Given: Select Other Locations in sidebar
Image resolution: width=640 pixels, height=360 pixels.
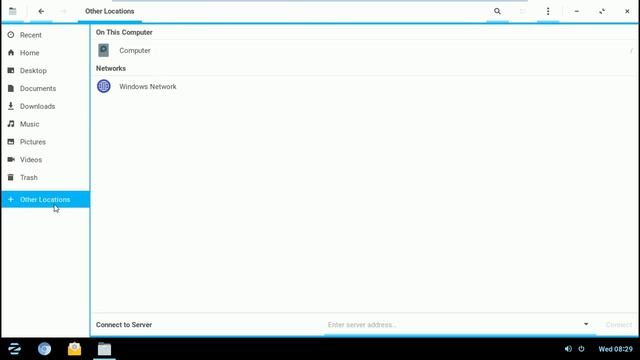Looking at the screenshot, I should tap(45, 200).
